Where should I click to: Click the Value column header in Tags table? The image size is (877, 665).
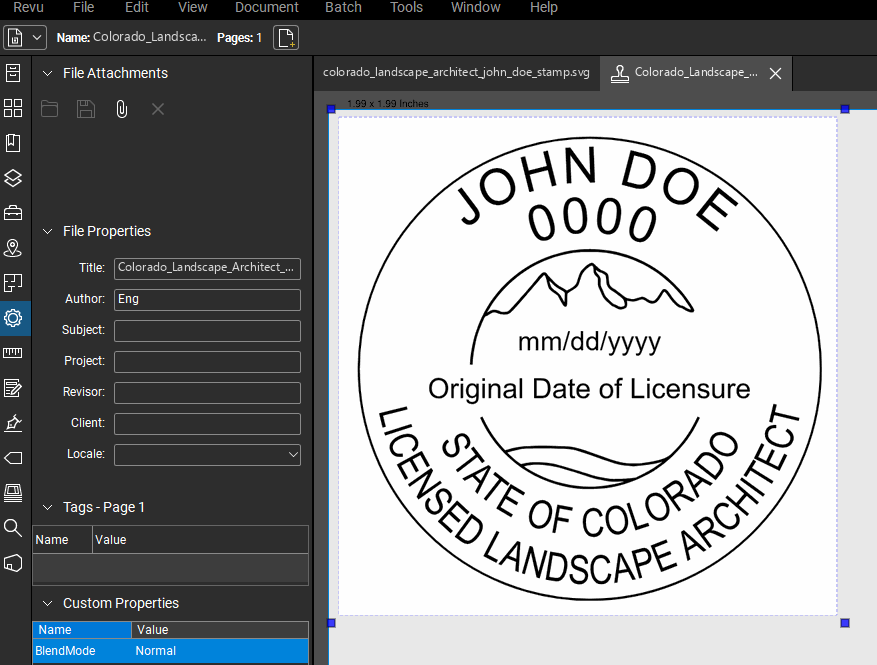coord(200,540)
